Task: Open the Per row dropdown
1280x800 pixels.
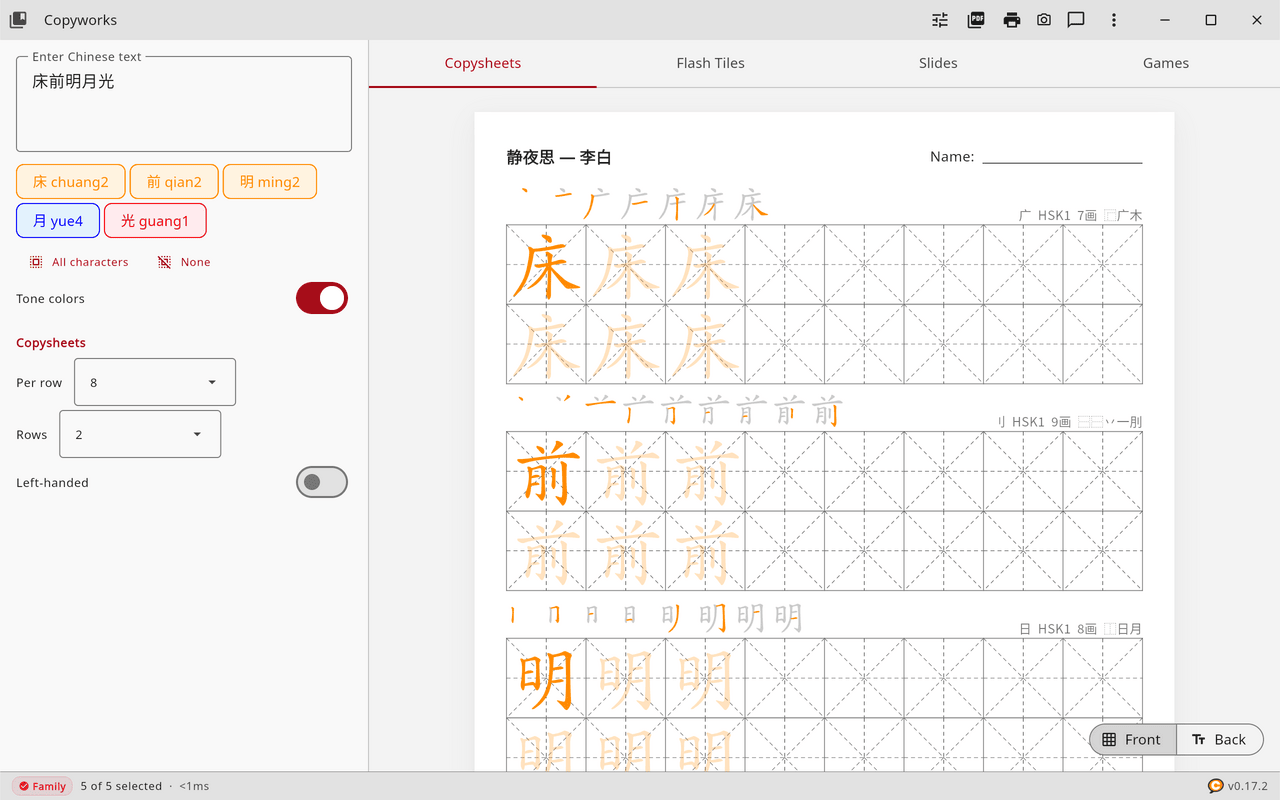Action: click(155, 382)
